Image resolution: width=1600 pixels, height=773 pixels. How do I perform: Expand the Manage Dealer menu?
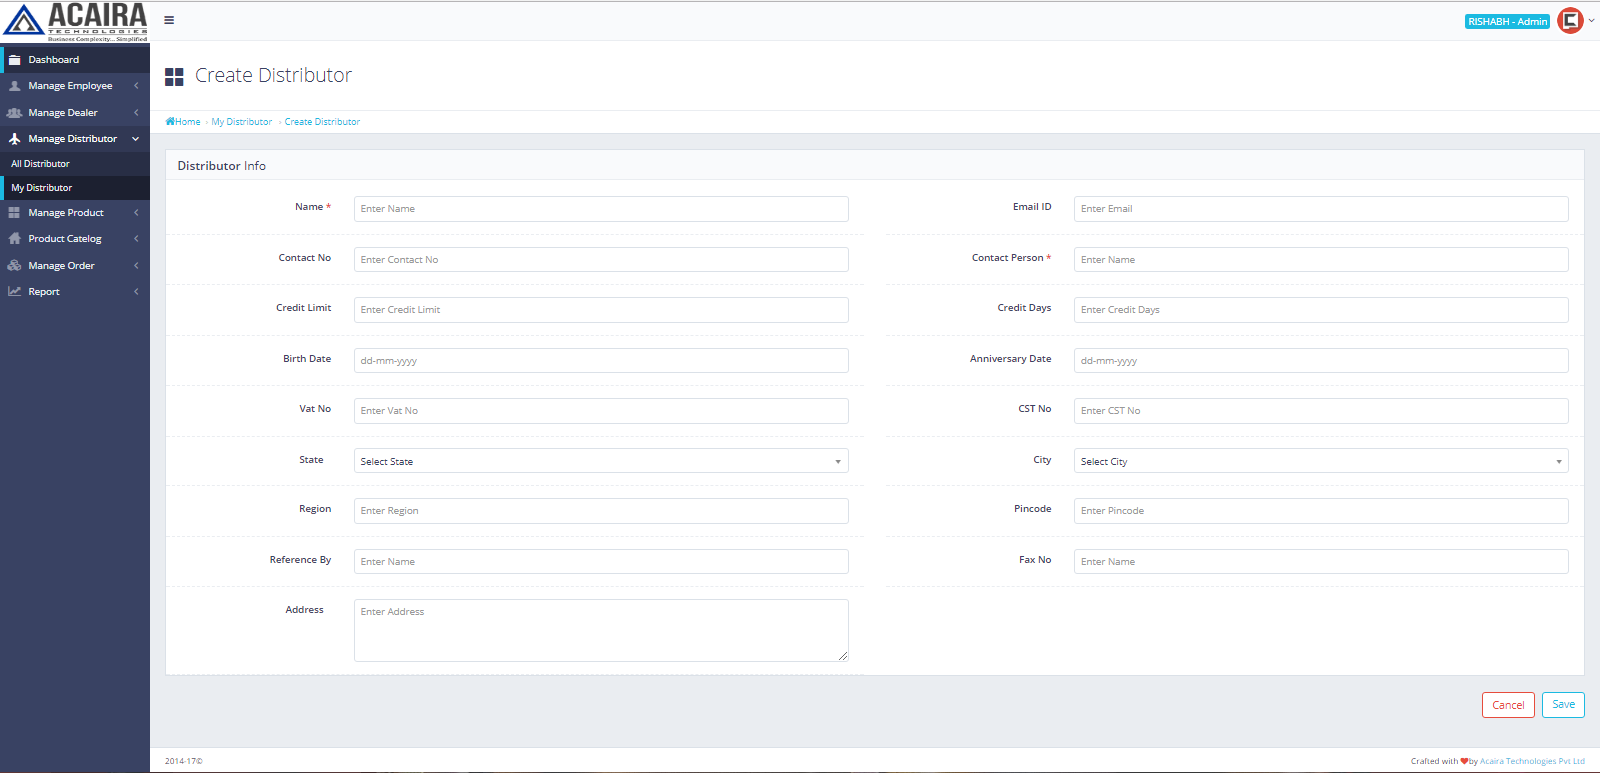click(135, 113)
